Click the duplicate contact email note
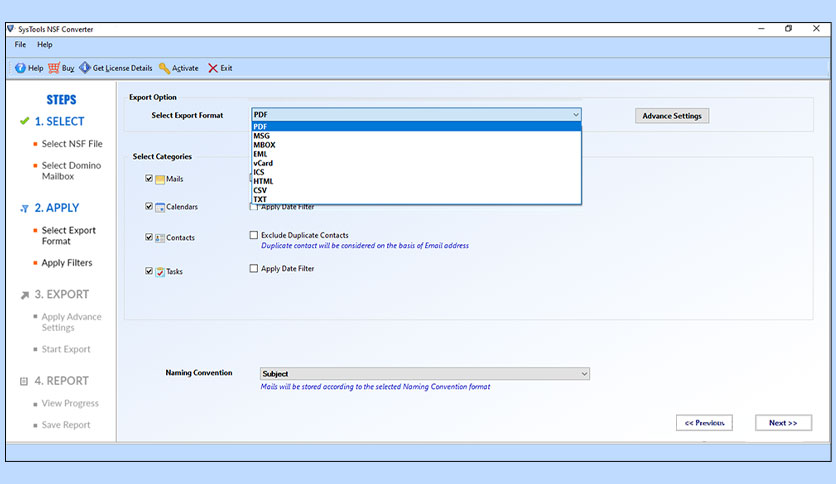Viewport: 836px width, 484px height. (365, 246)
